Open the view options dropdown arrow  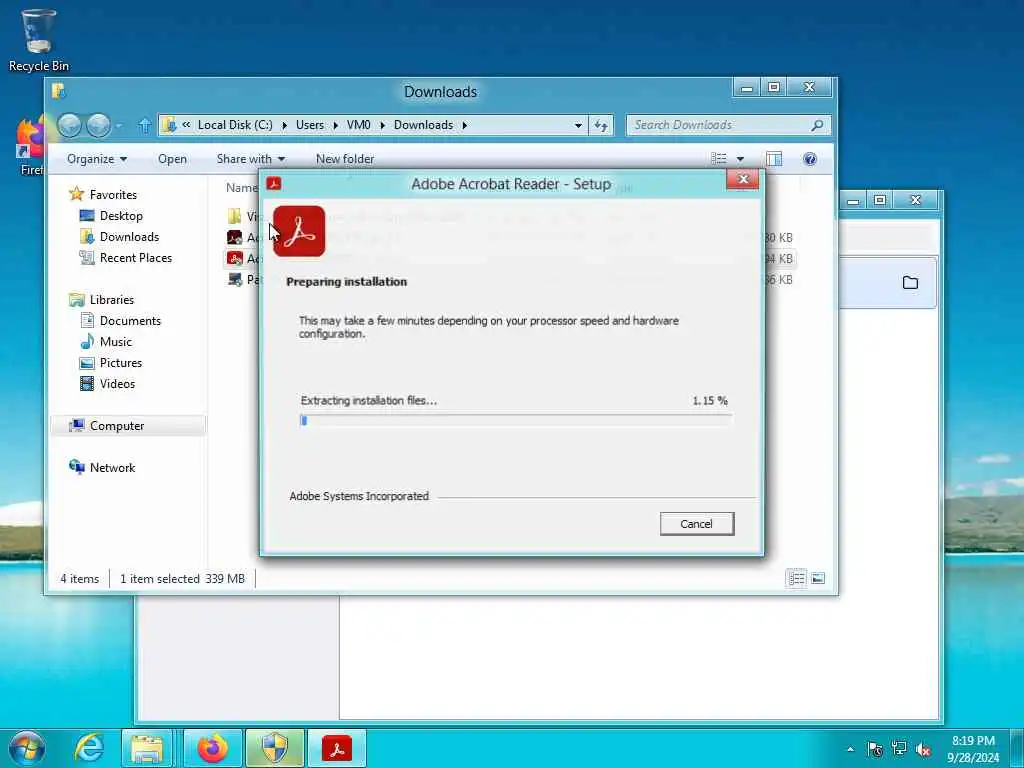coord(740,159)
